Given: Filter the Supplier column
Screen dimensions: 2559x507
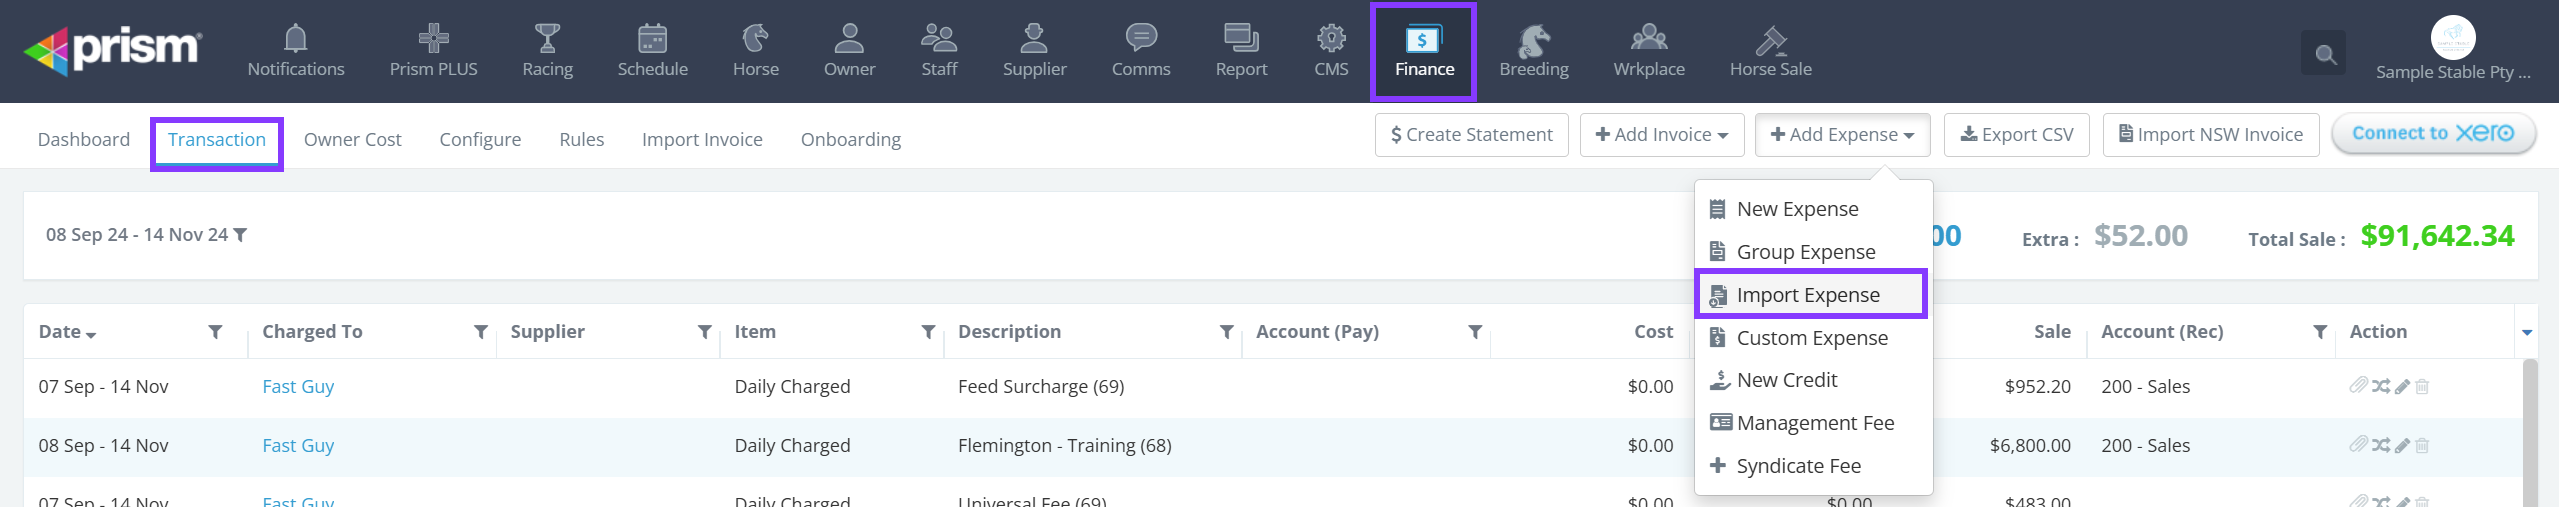Looking at the screenshot, I should (704, 332).
